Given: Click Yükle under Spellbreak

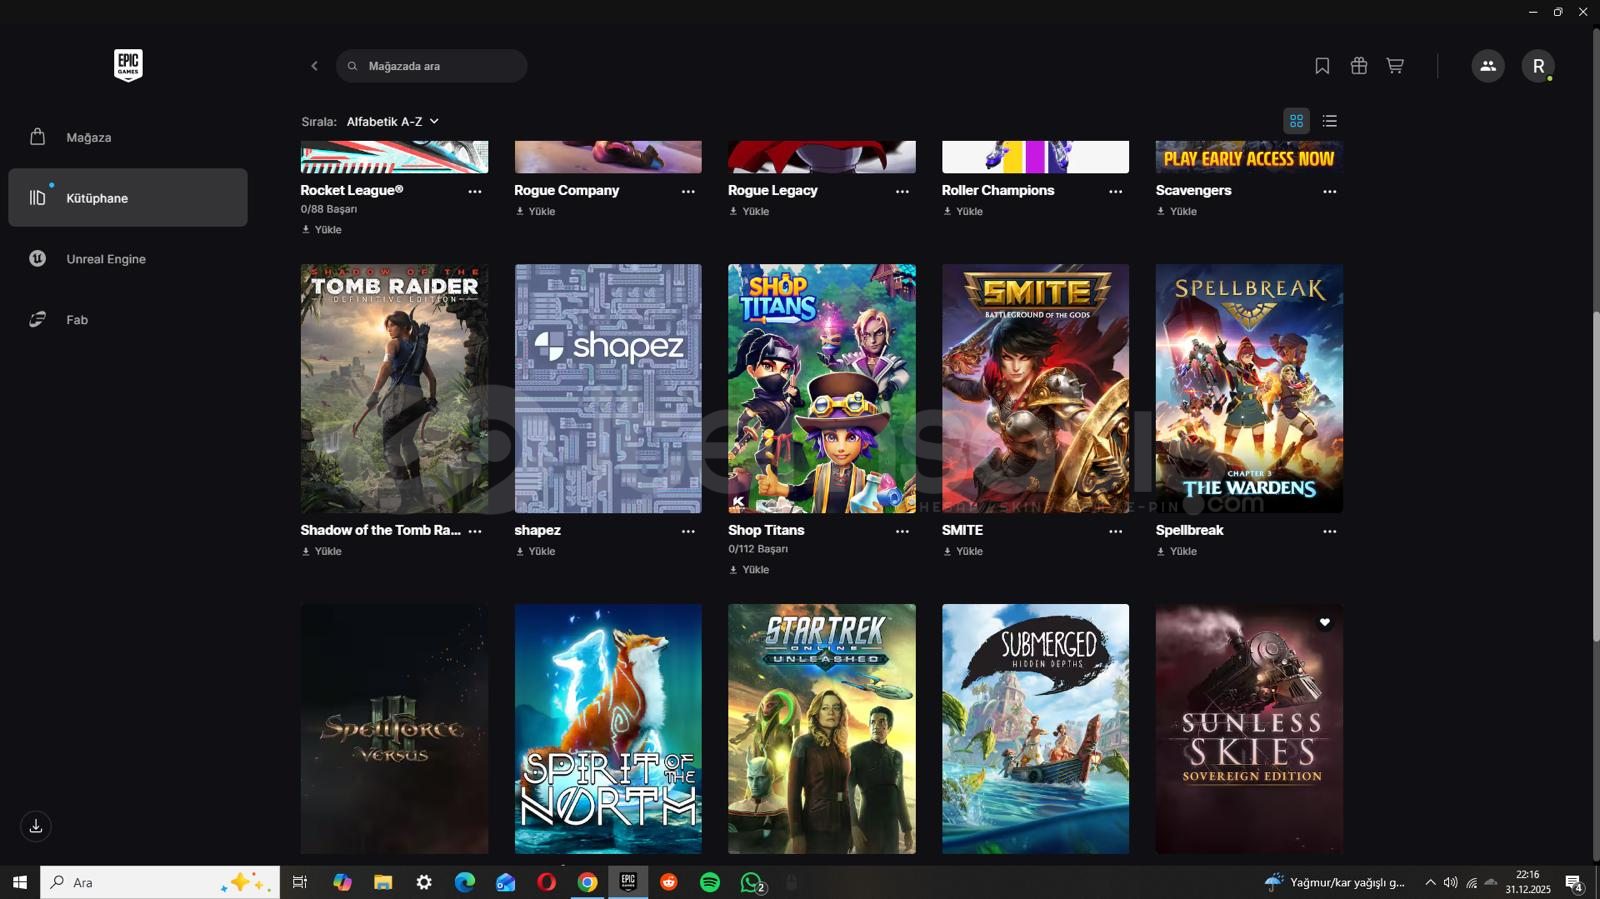Looking at the screenshot, I should click(x=1177, y=551).
